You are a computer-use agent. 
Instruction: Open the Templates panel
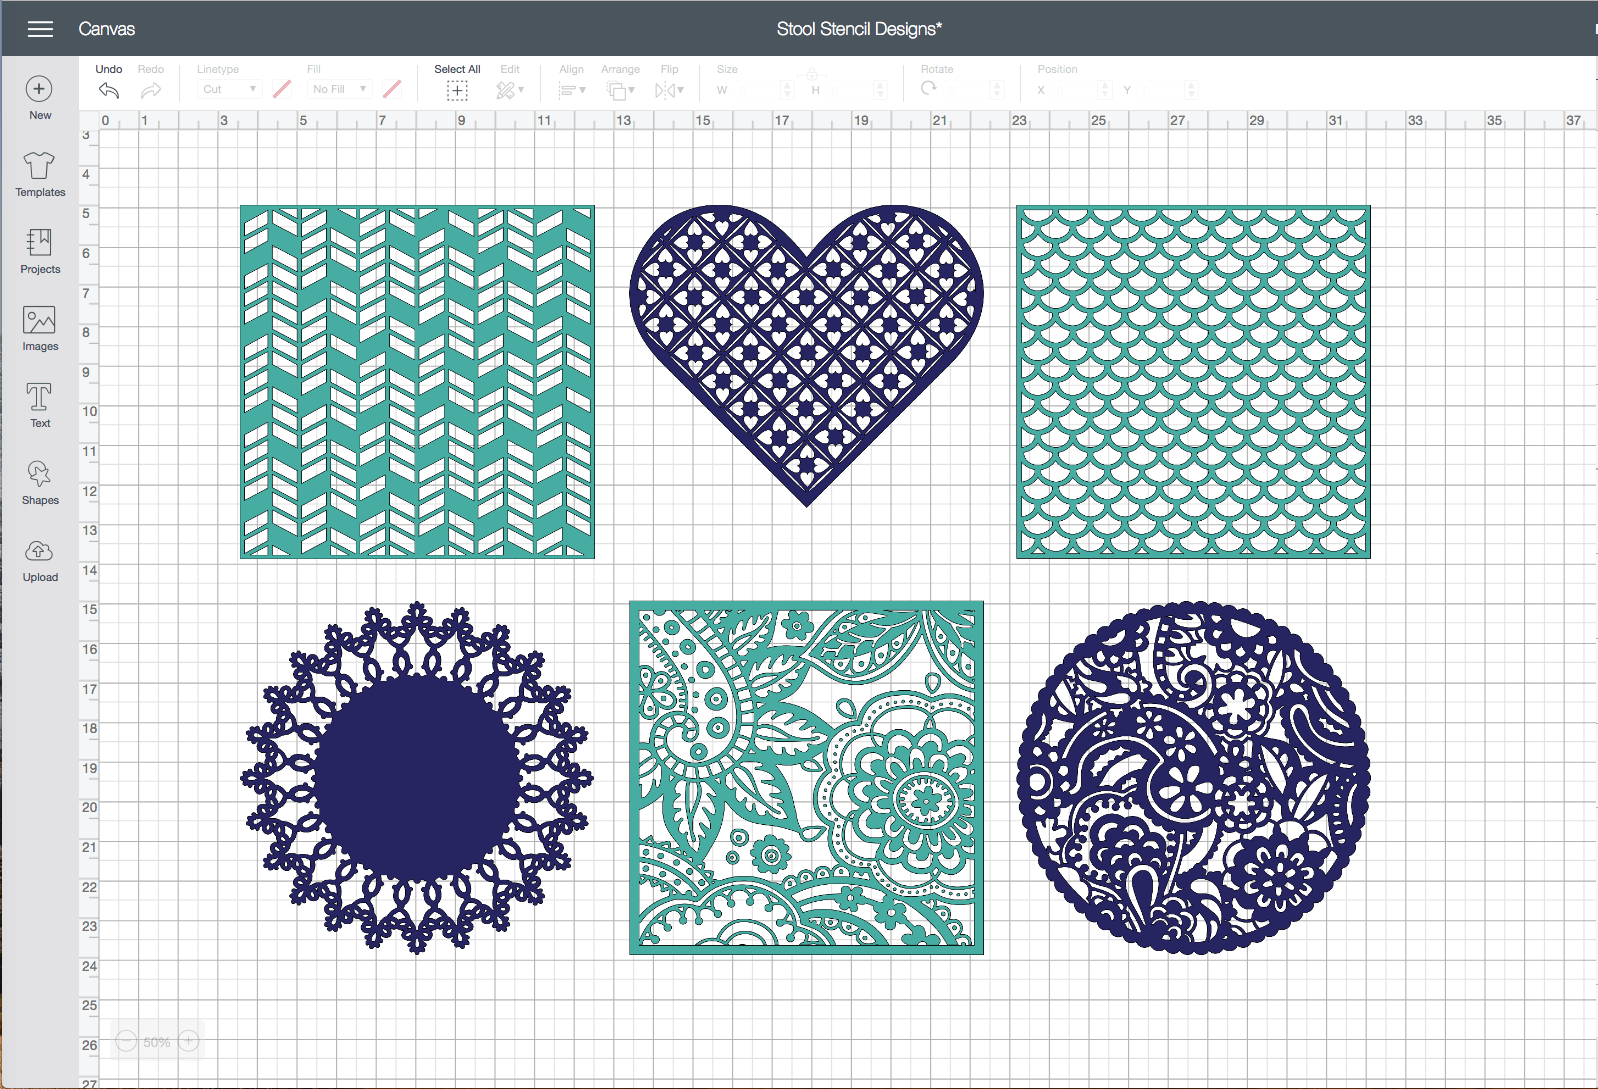click(x=40, y=166)
